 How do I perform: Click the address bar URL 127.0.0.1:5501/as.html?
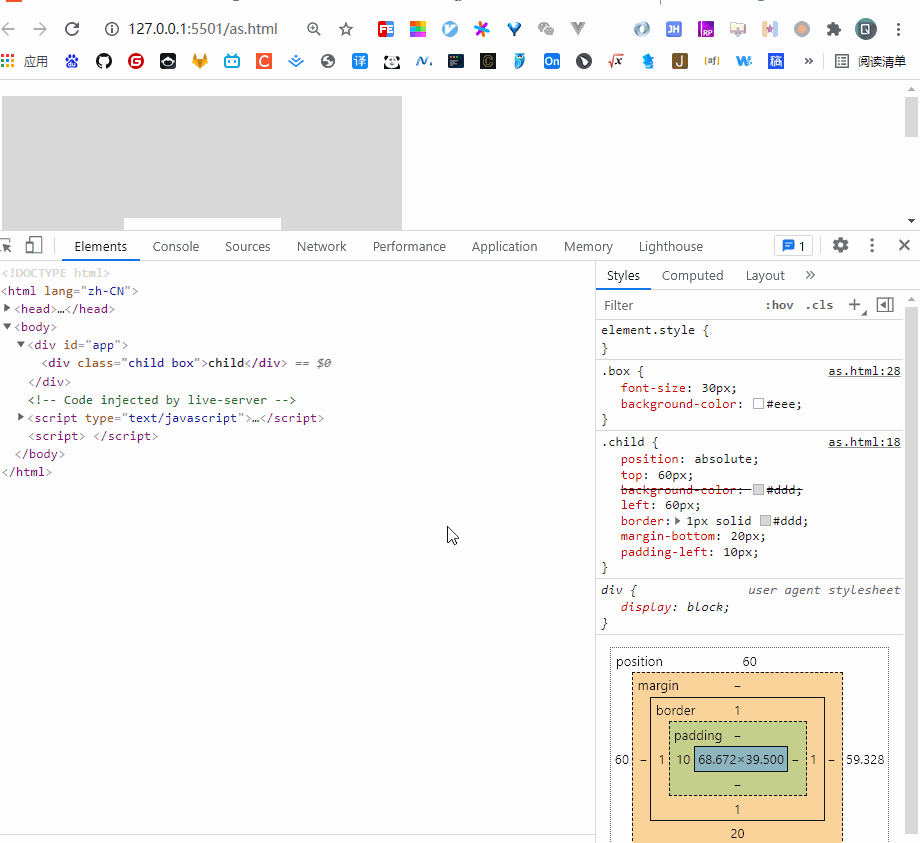(203, 29)
